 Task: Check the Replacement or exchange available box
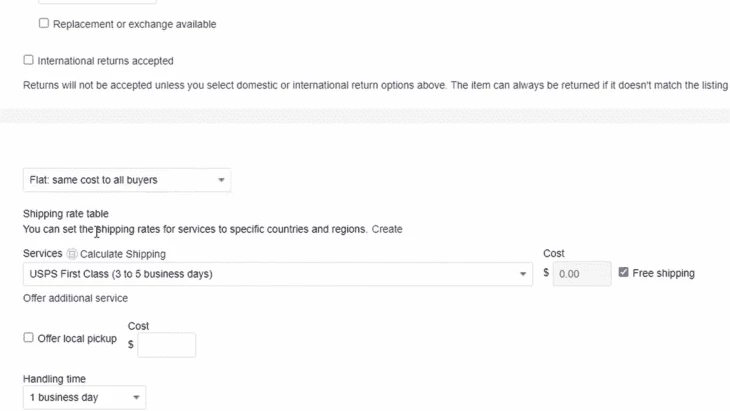(44, 23)
